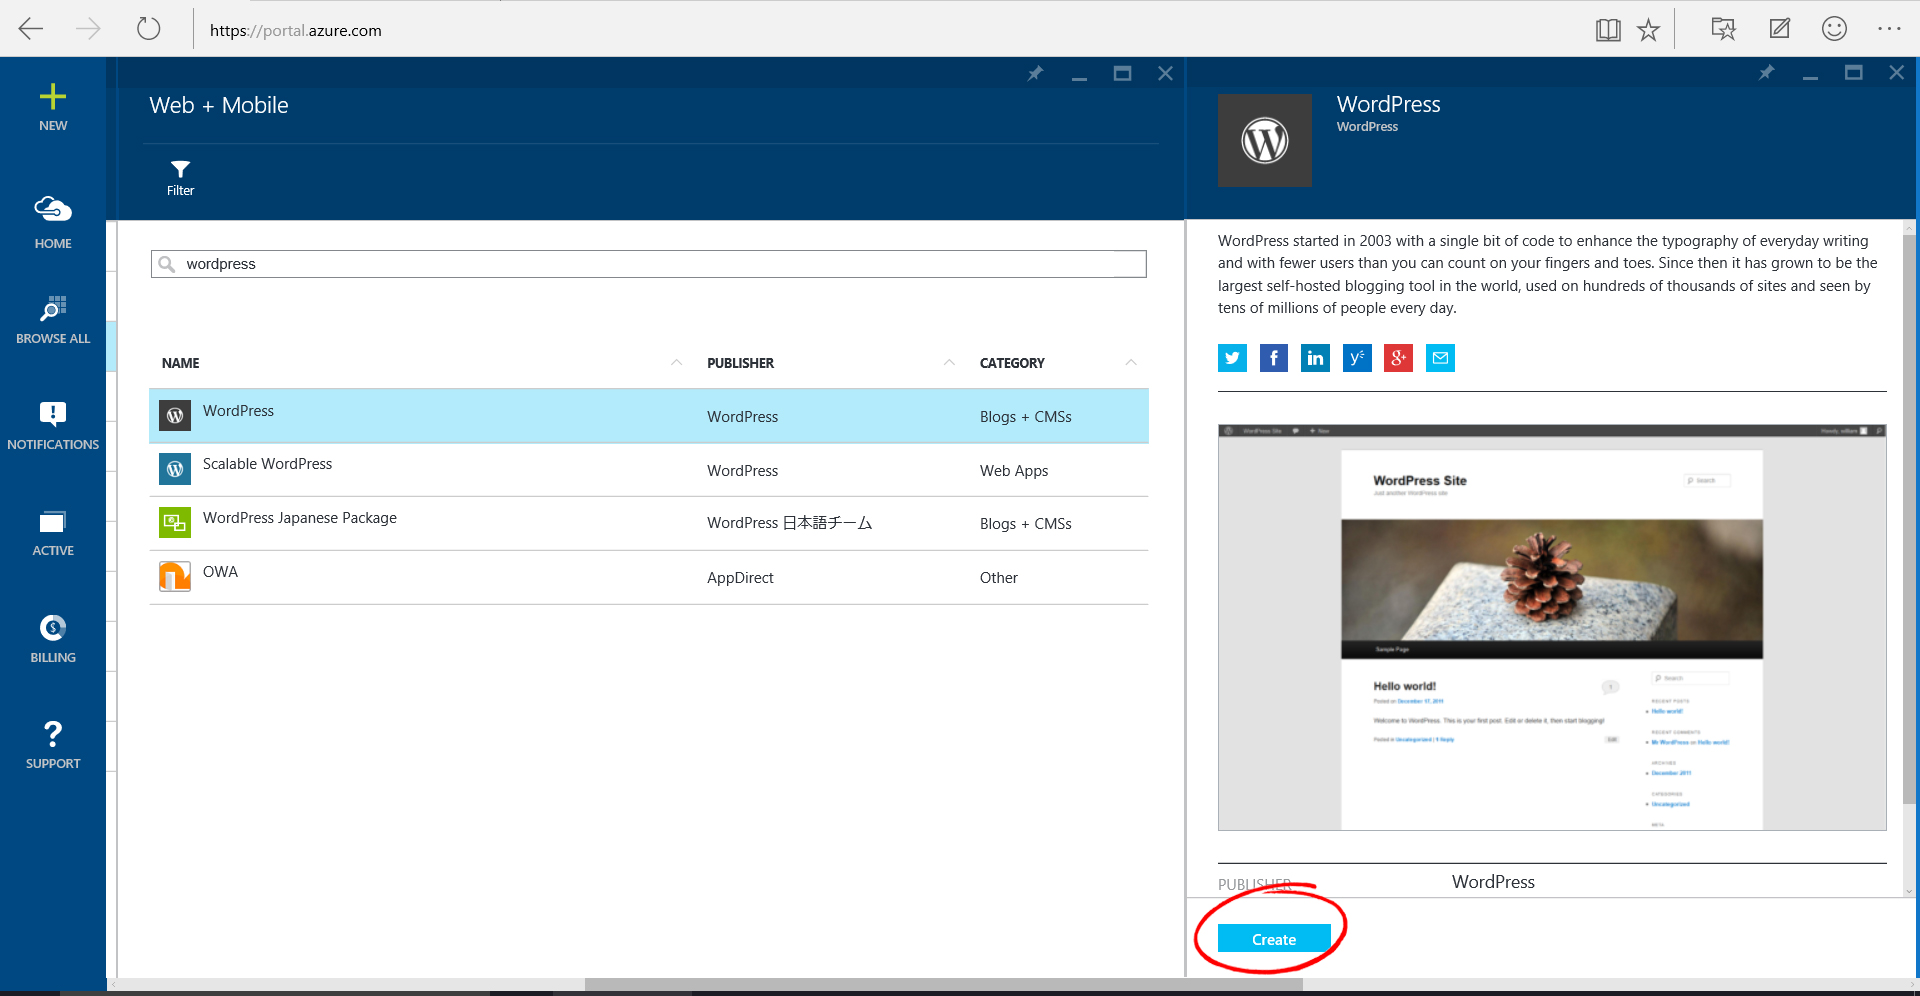Share WordPress via email icon
This screenshot has width=1920, height=996.
pos(1440,358)
